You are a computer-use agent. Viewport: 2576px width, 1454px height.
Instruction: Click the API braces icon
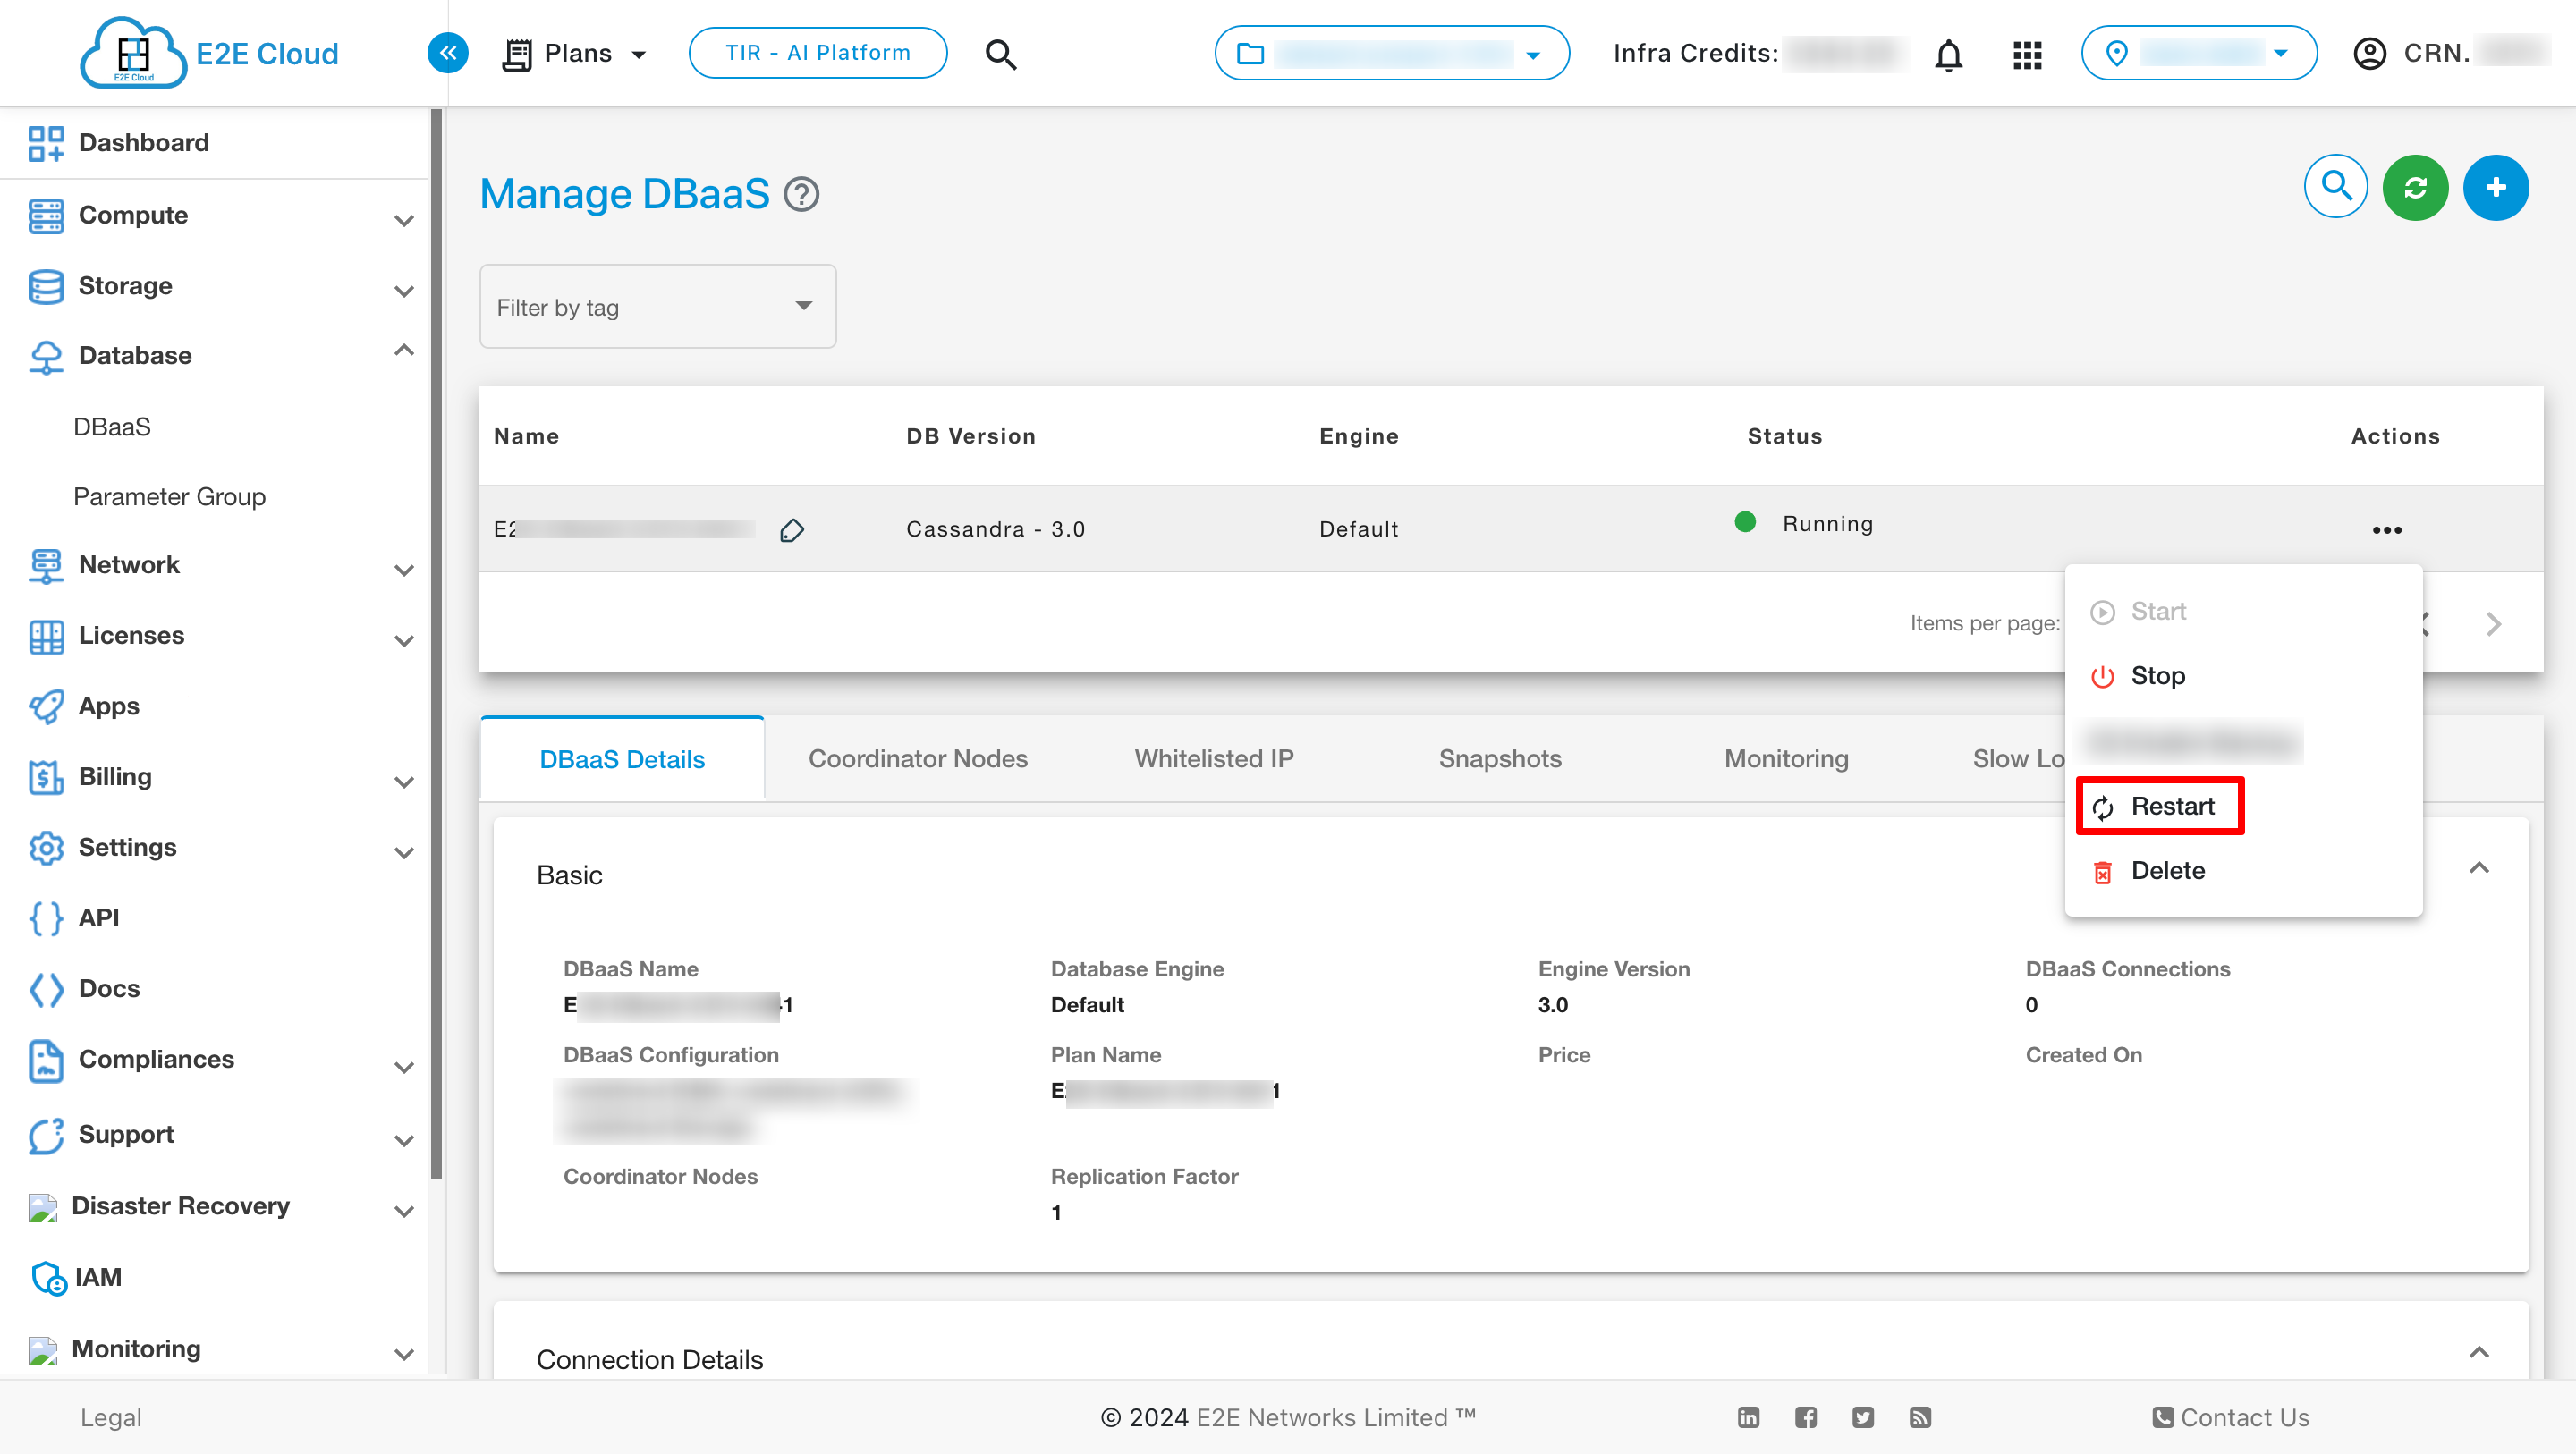click(46, 918)
